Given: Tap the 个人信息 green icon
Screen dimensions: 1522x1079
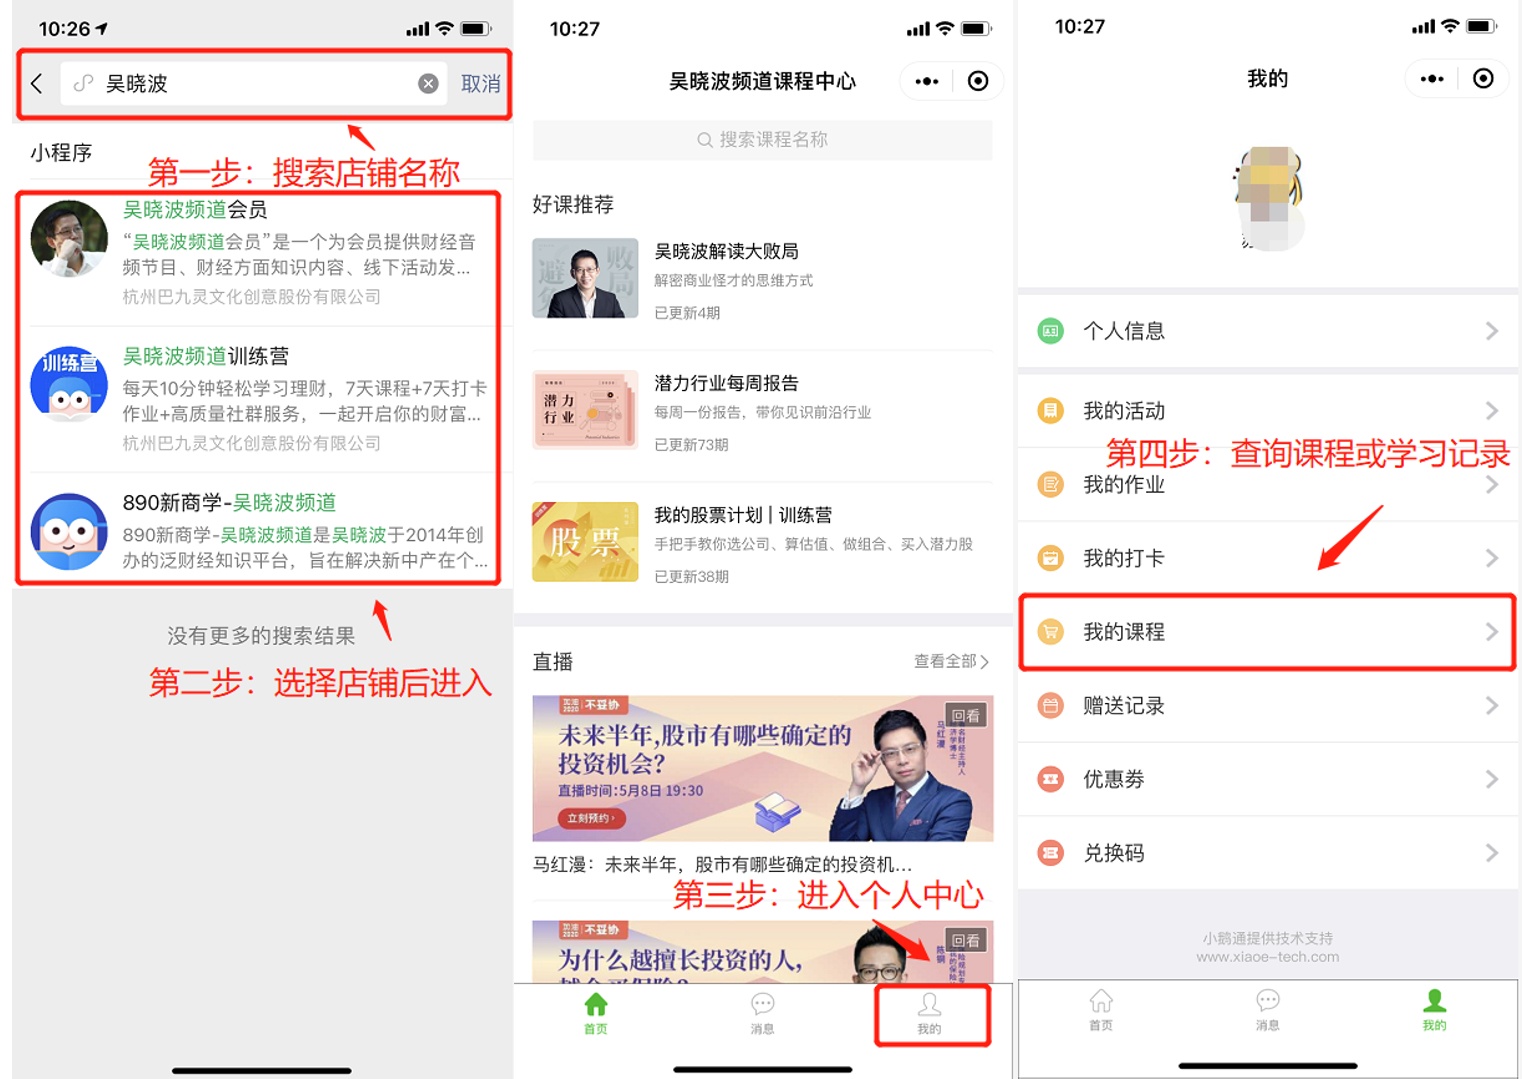Looking at the screenshot, I should (x=1050, y=331).
